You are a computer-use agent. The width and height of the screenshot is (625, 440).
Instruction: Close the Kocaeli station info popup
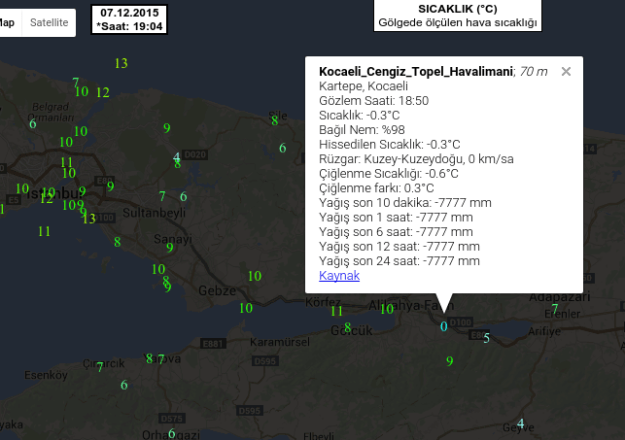(566, 71)
